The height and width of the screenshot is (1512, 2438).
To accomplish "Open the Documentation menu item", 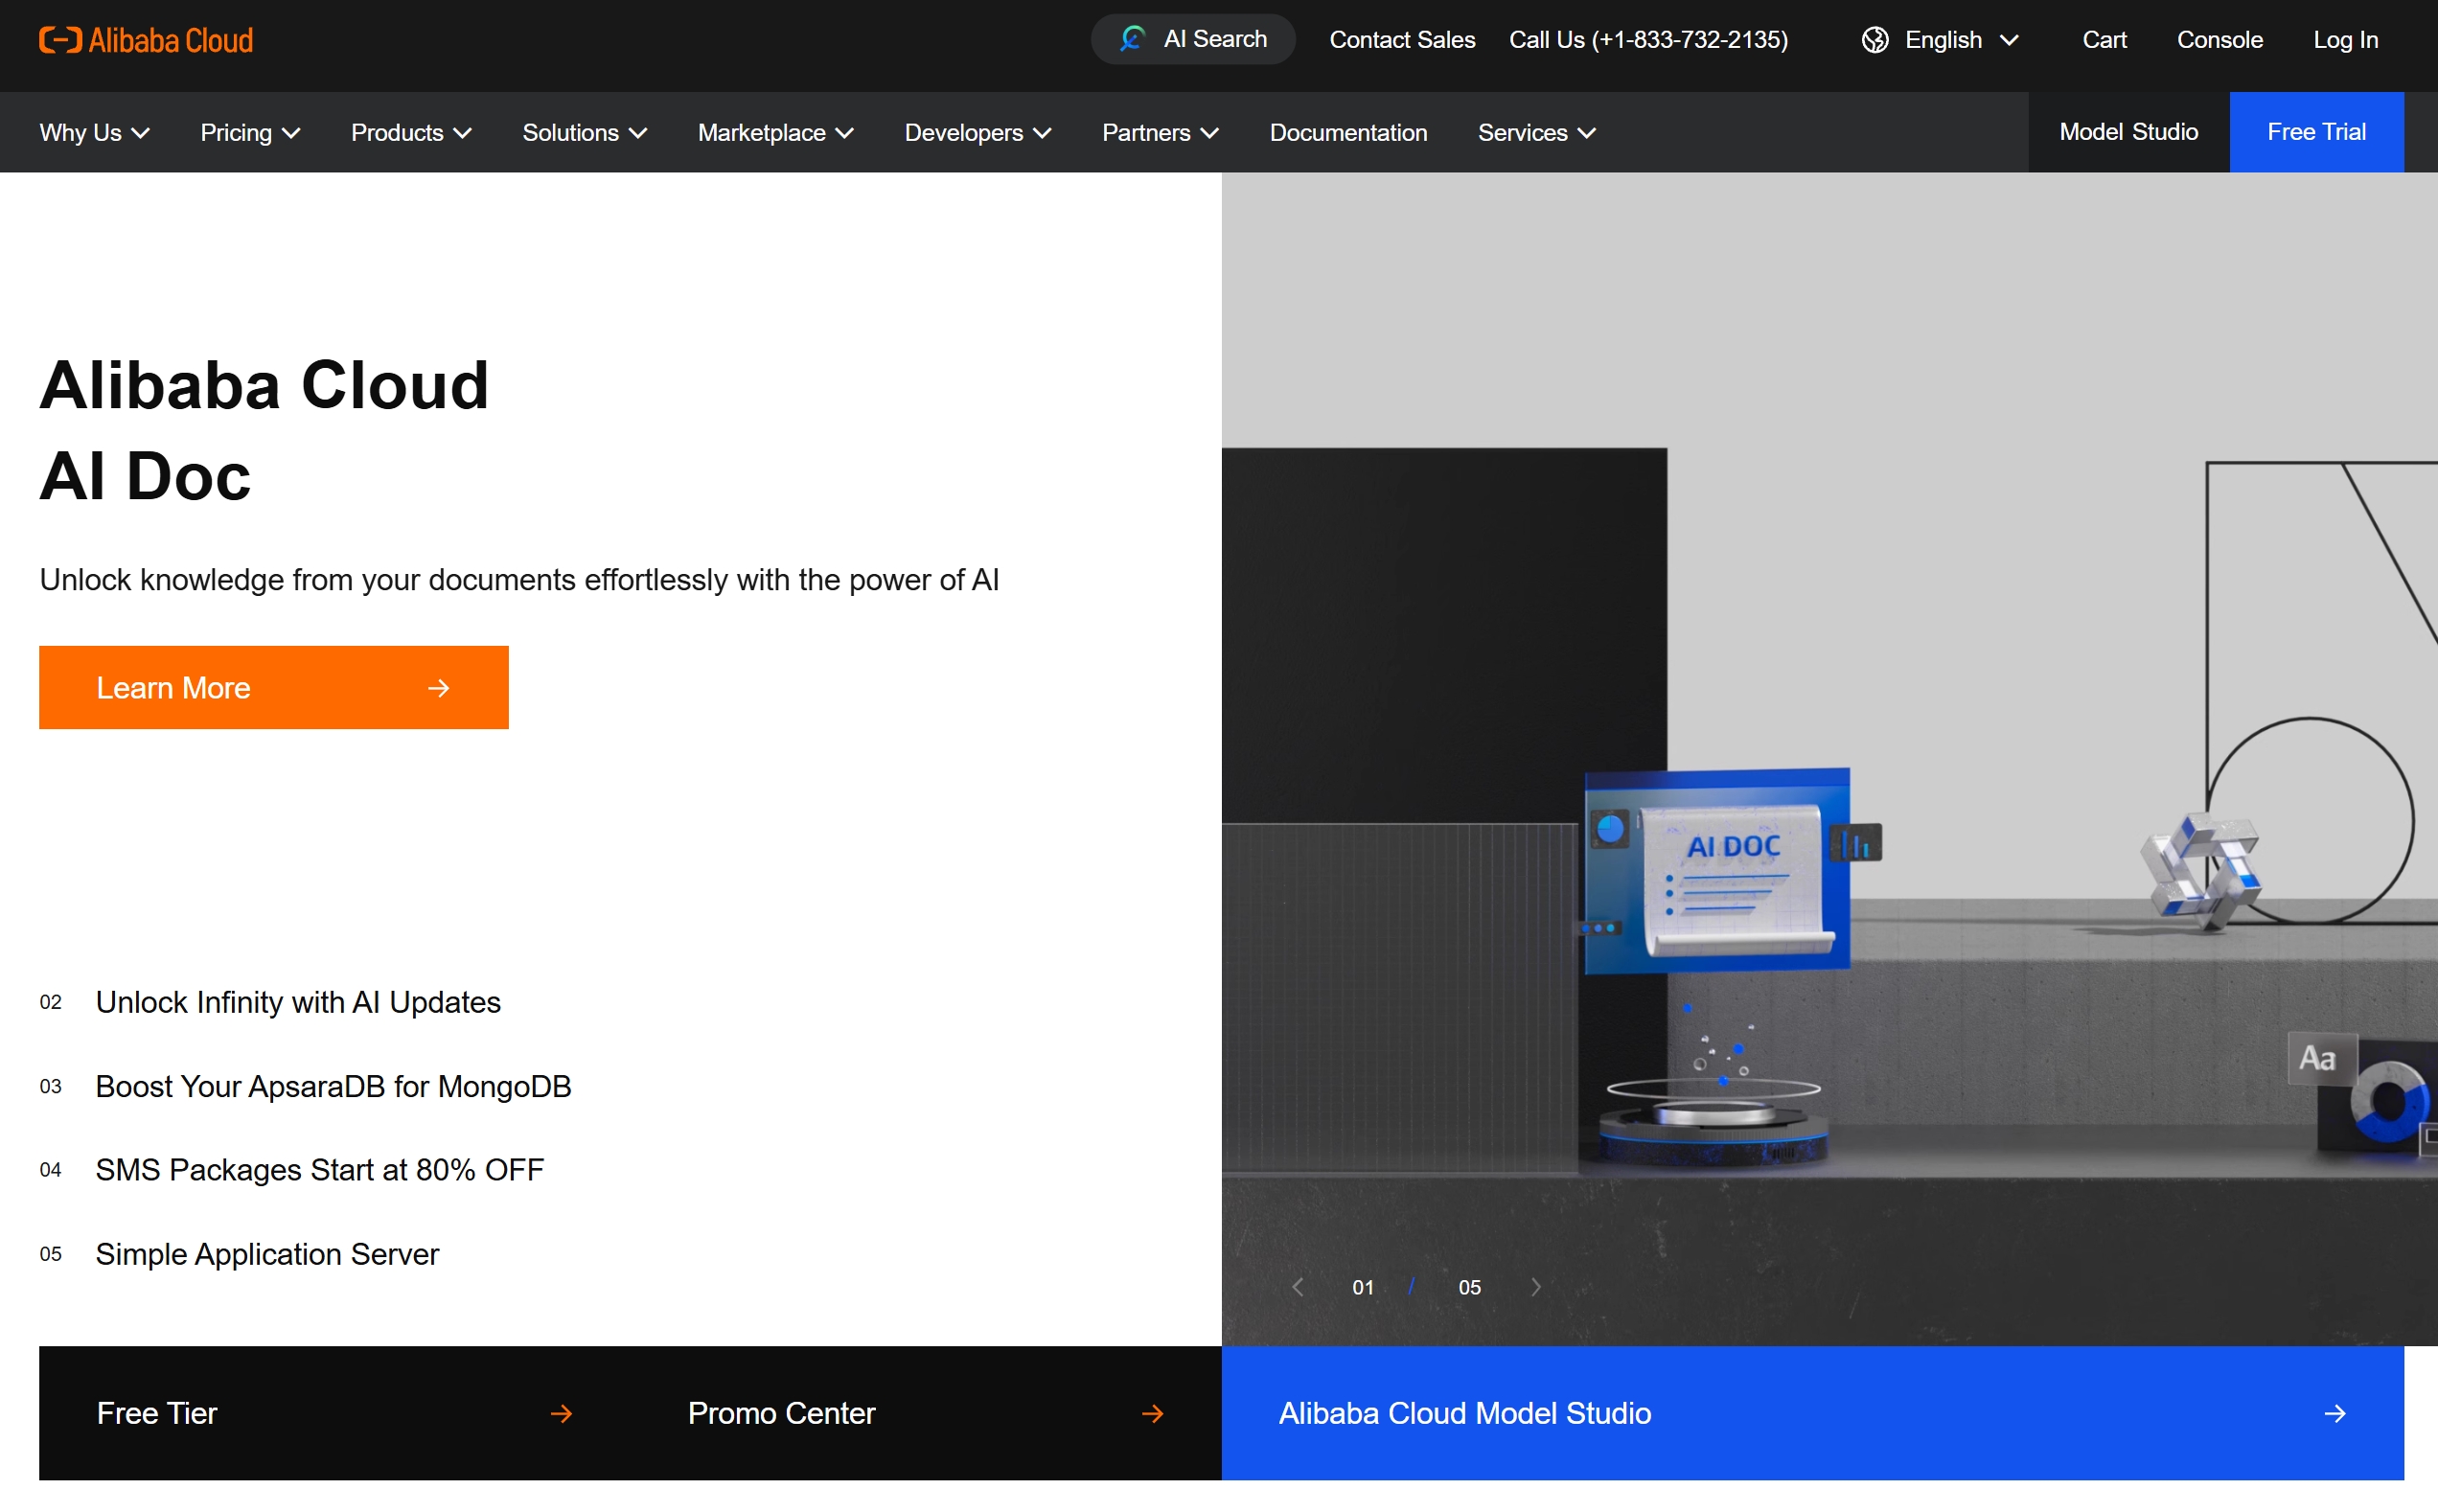I will point(1348,133).
